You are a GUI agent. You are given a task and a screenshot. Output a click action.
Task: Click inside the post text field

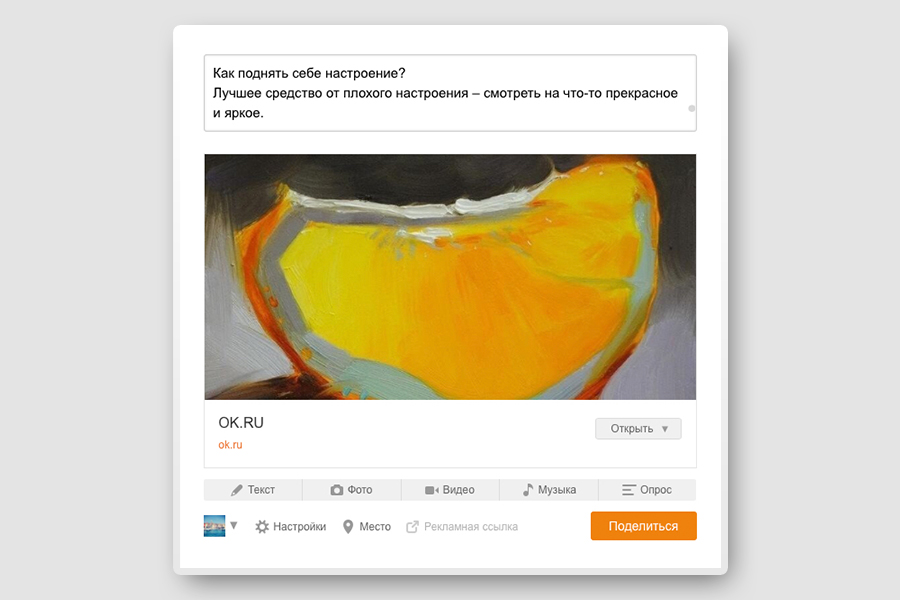point(450,93)
